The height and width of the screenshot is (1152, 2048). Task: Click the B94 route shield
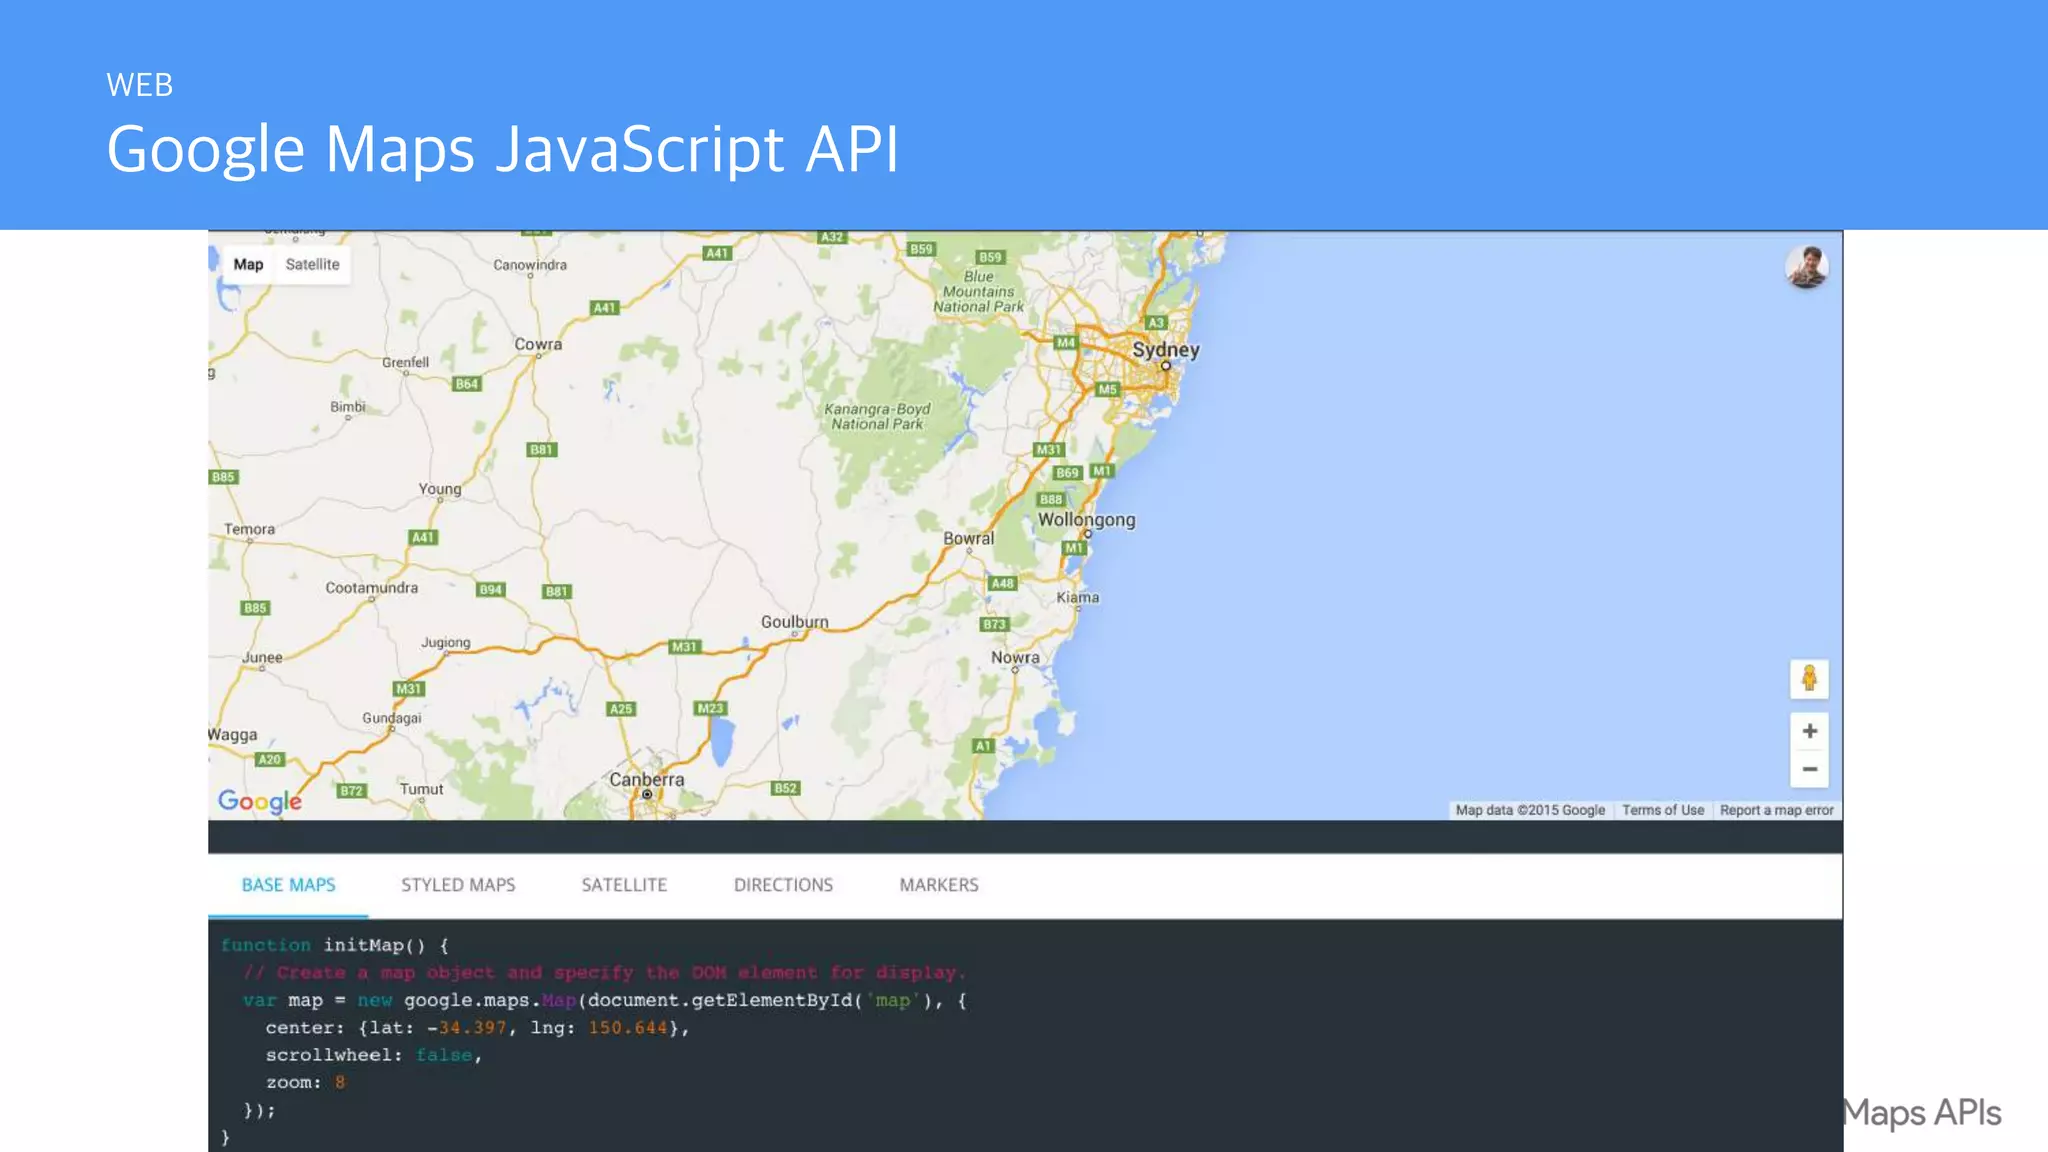tap(490, 590)
